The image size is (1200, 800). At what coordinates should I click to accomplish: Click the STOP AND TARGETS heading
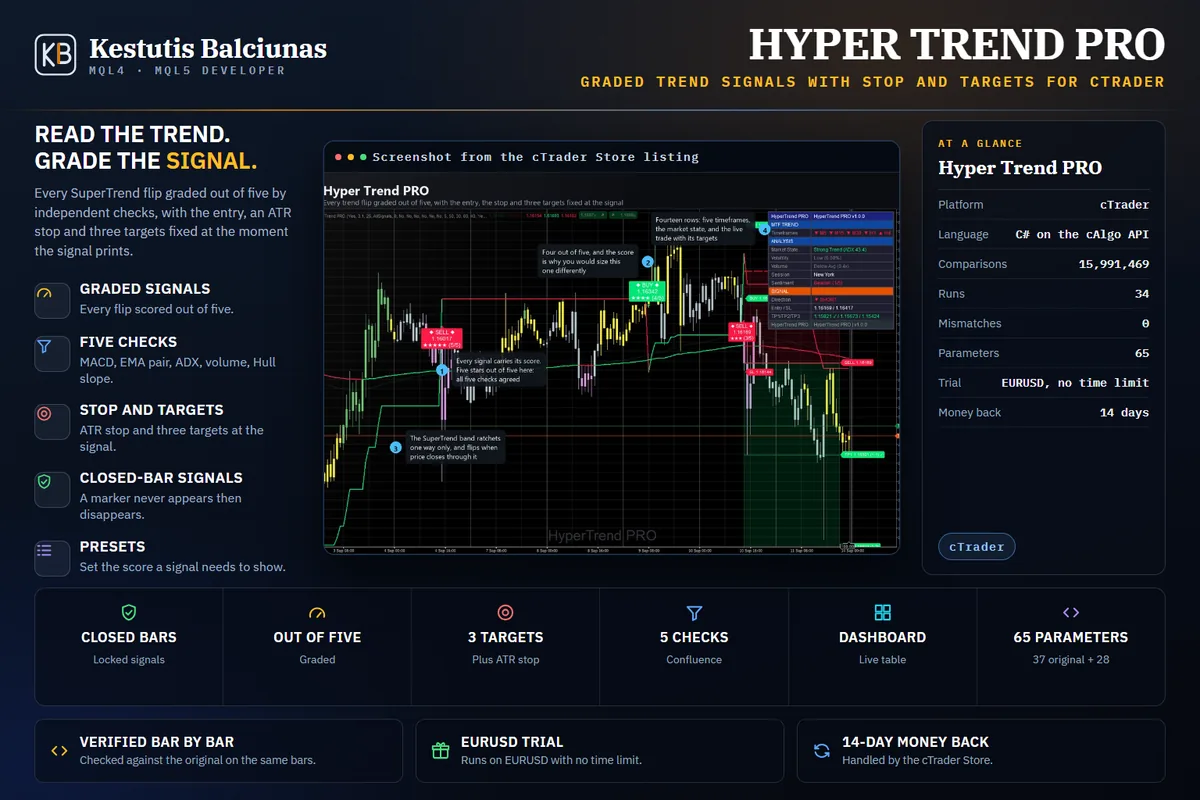(152, 410)
